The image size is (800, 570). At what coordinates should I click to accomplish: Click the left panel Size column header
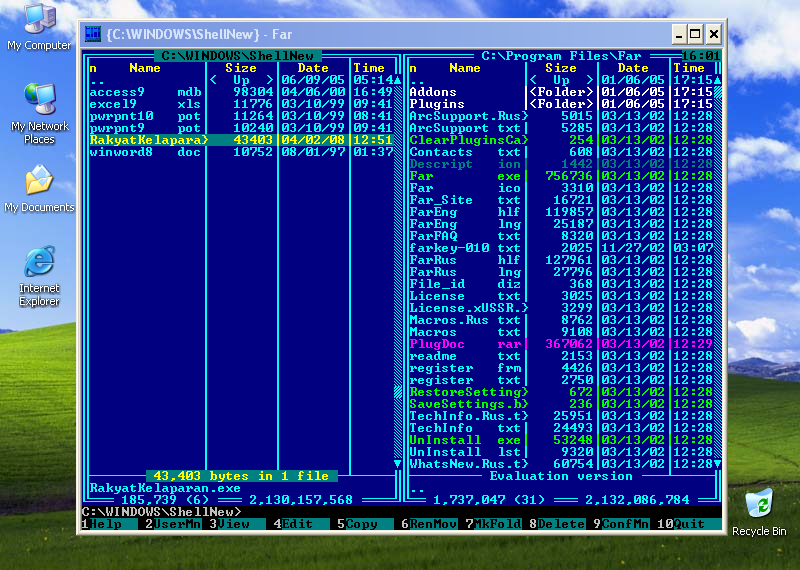(241, 68)
